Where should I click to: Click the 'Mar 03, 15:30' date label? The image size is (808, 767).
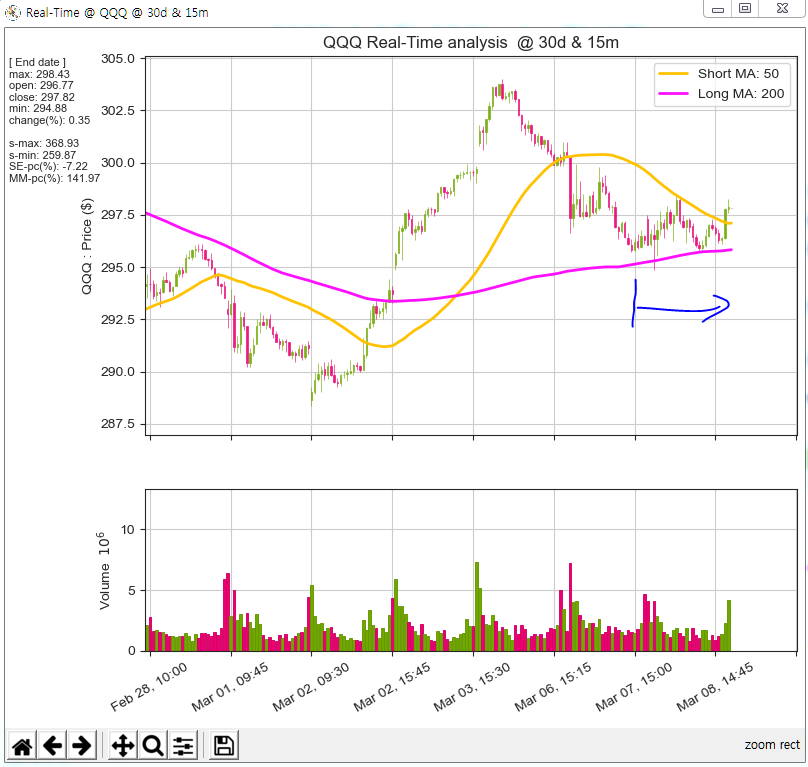pos(472,688)
